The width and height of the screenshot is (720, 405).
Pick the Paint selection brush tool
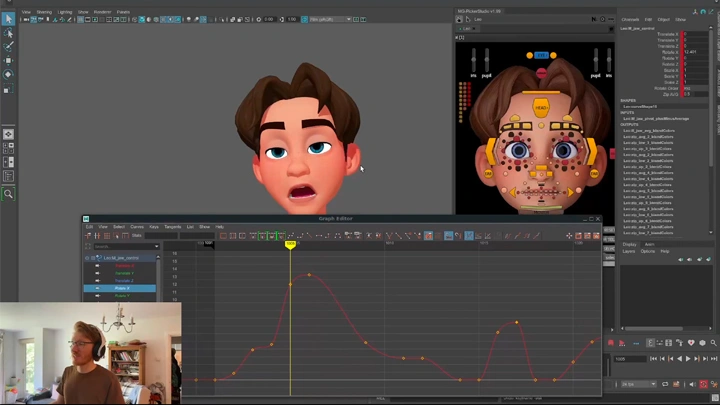coord(8,46)
